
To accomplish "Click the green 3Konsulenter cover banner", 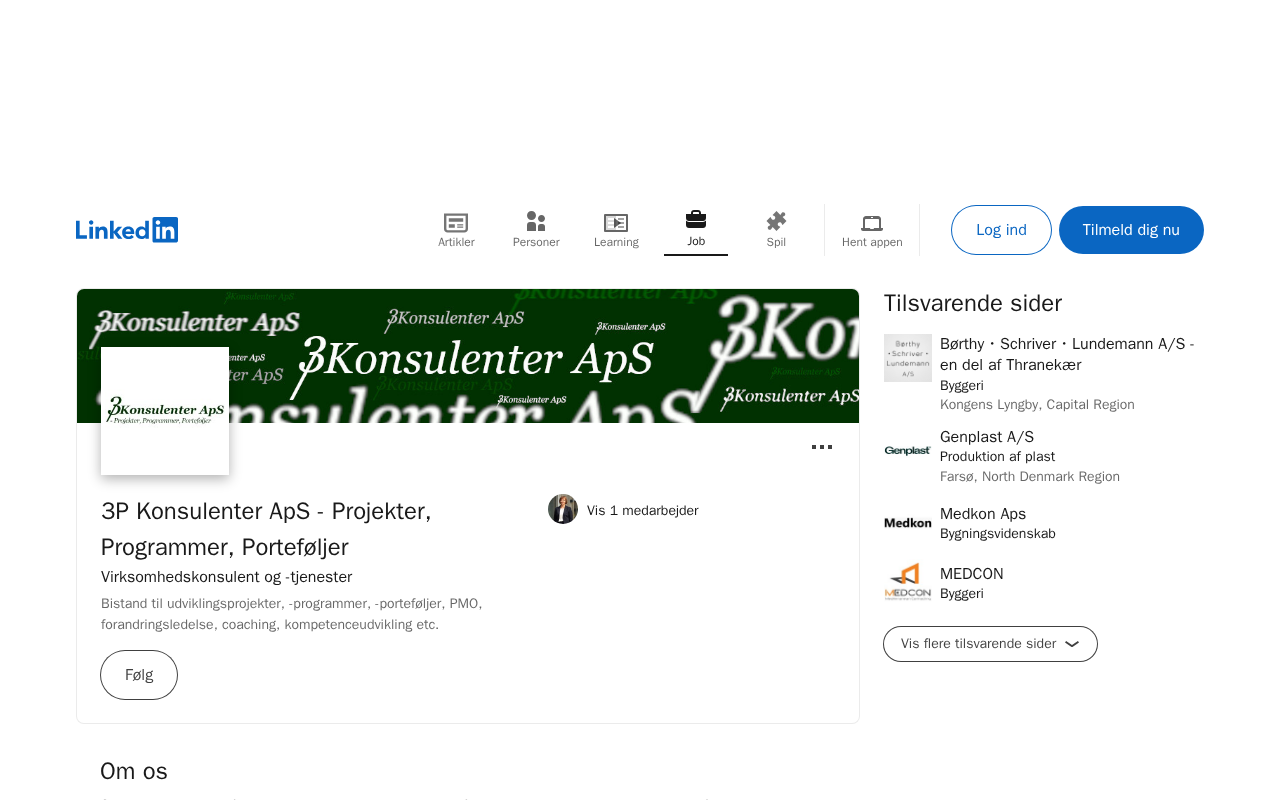I will click(x=540, y=356).
